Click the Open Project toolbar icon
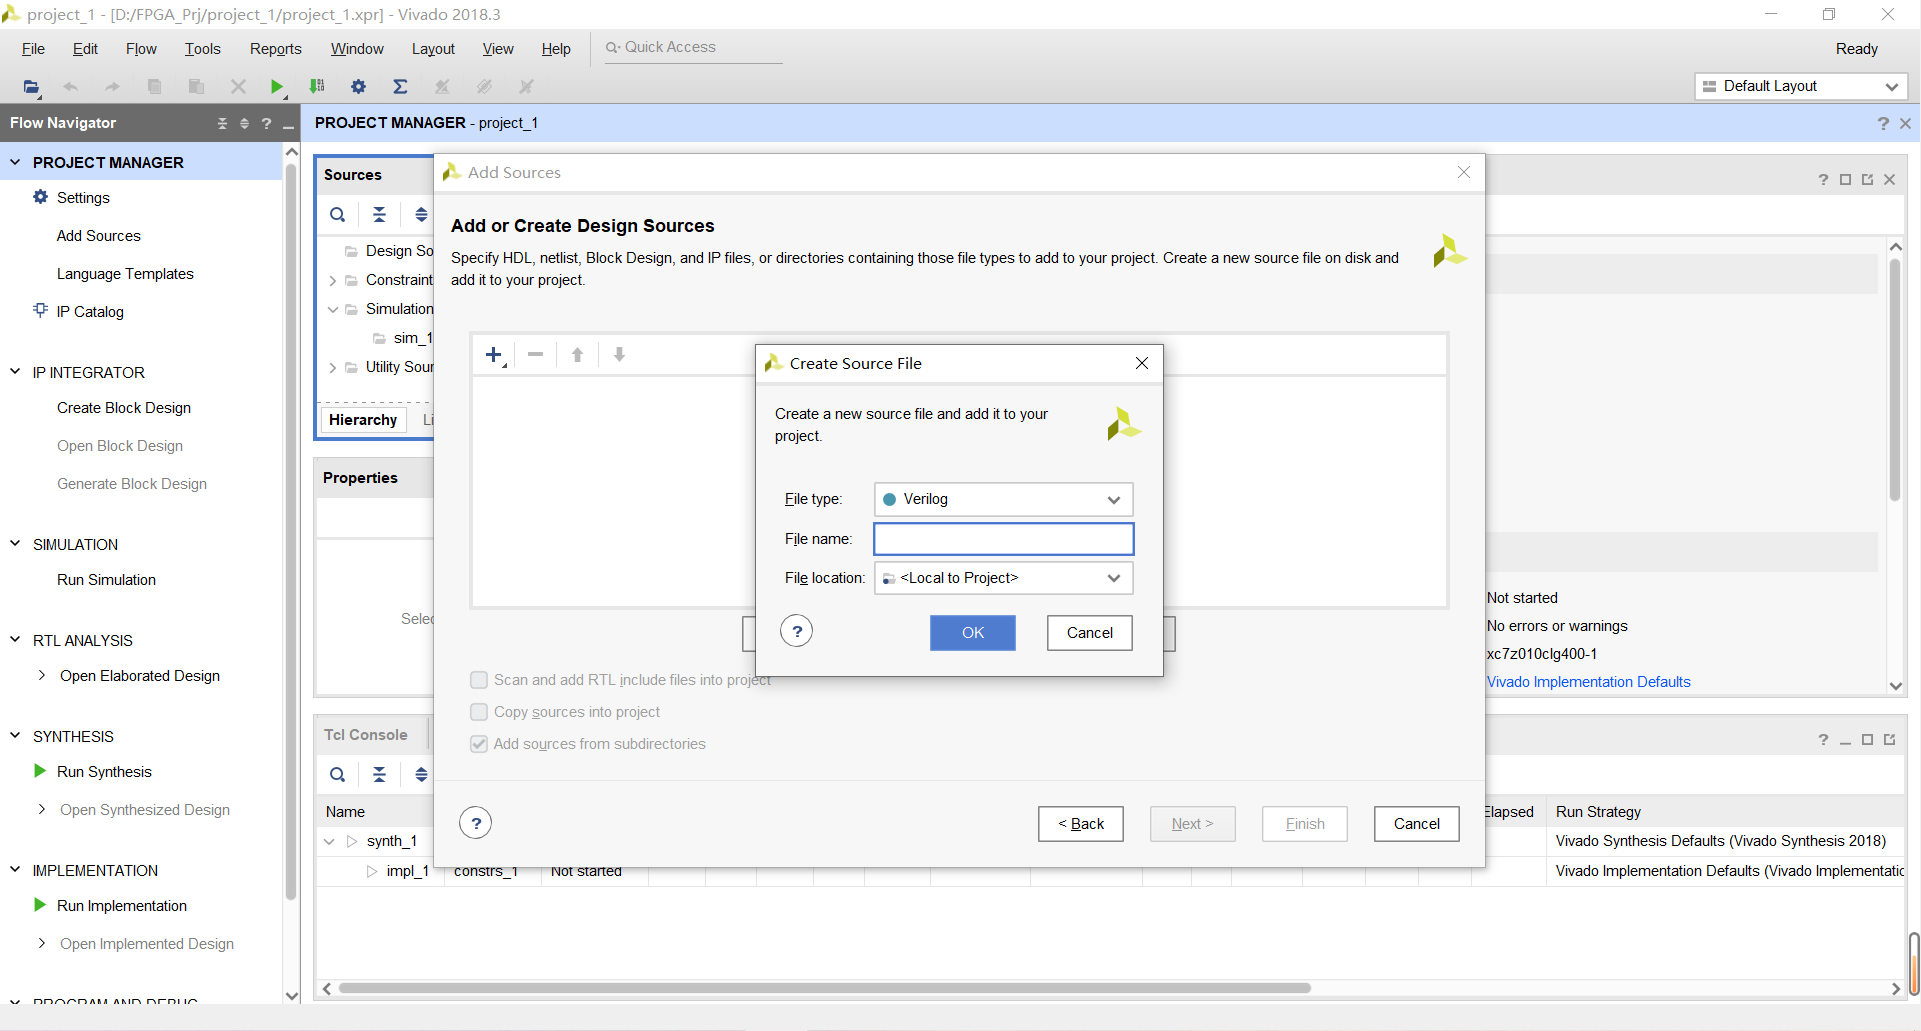1921x1031 pixels. (32, 87)
